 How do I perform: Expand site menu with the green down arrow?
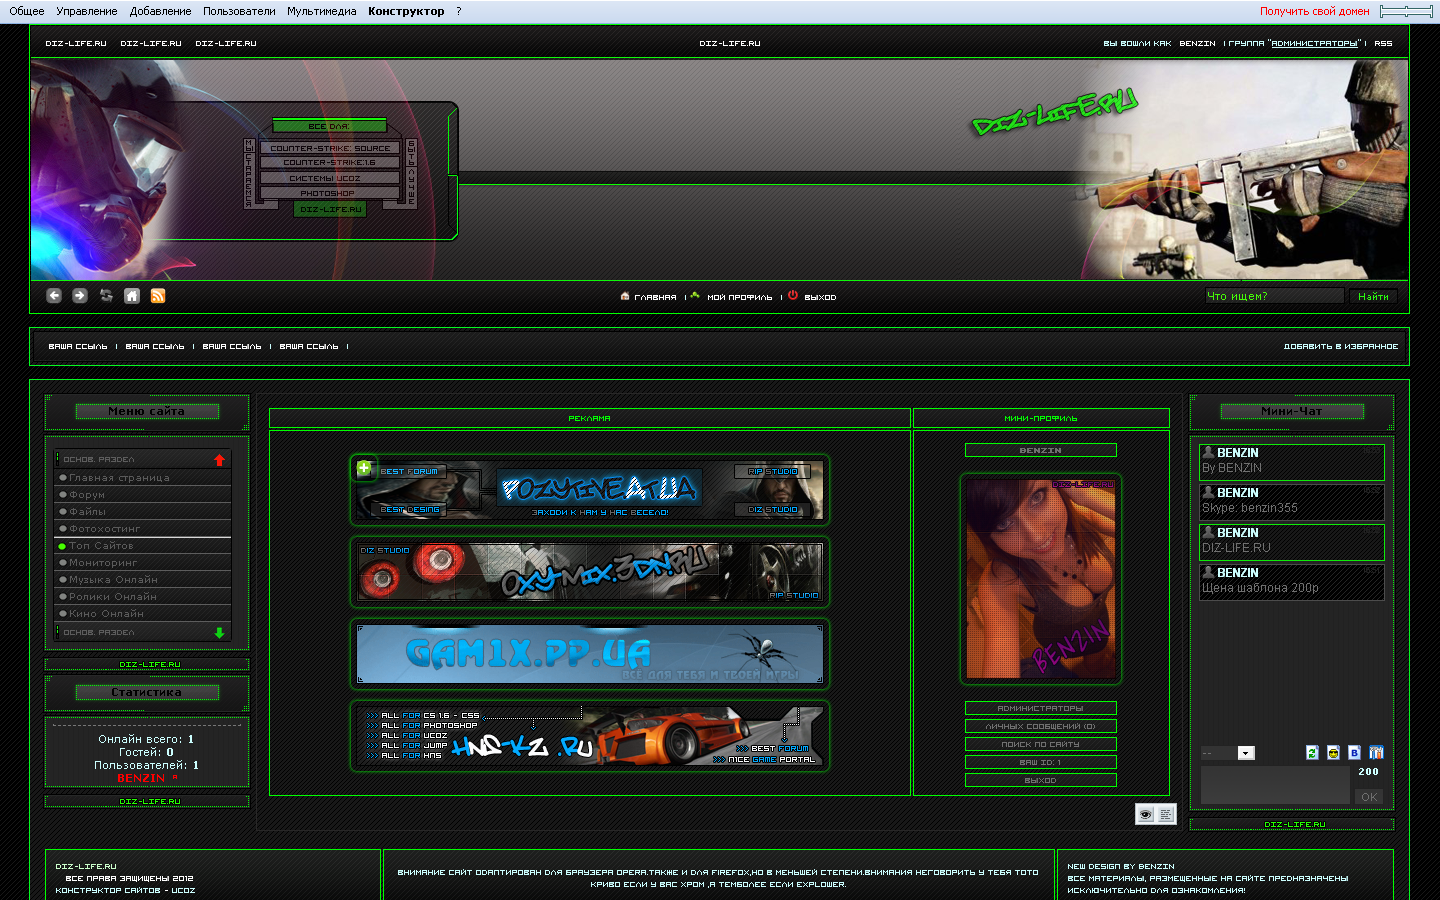(219, 633)
